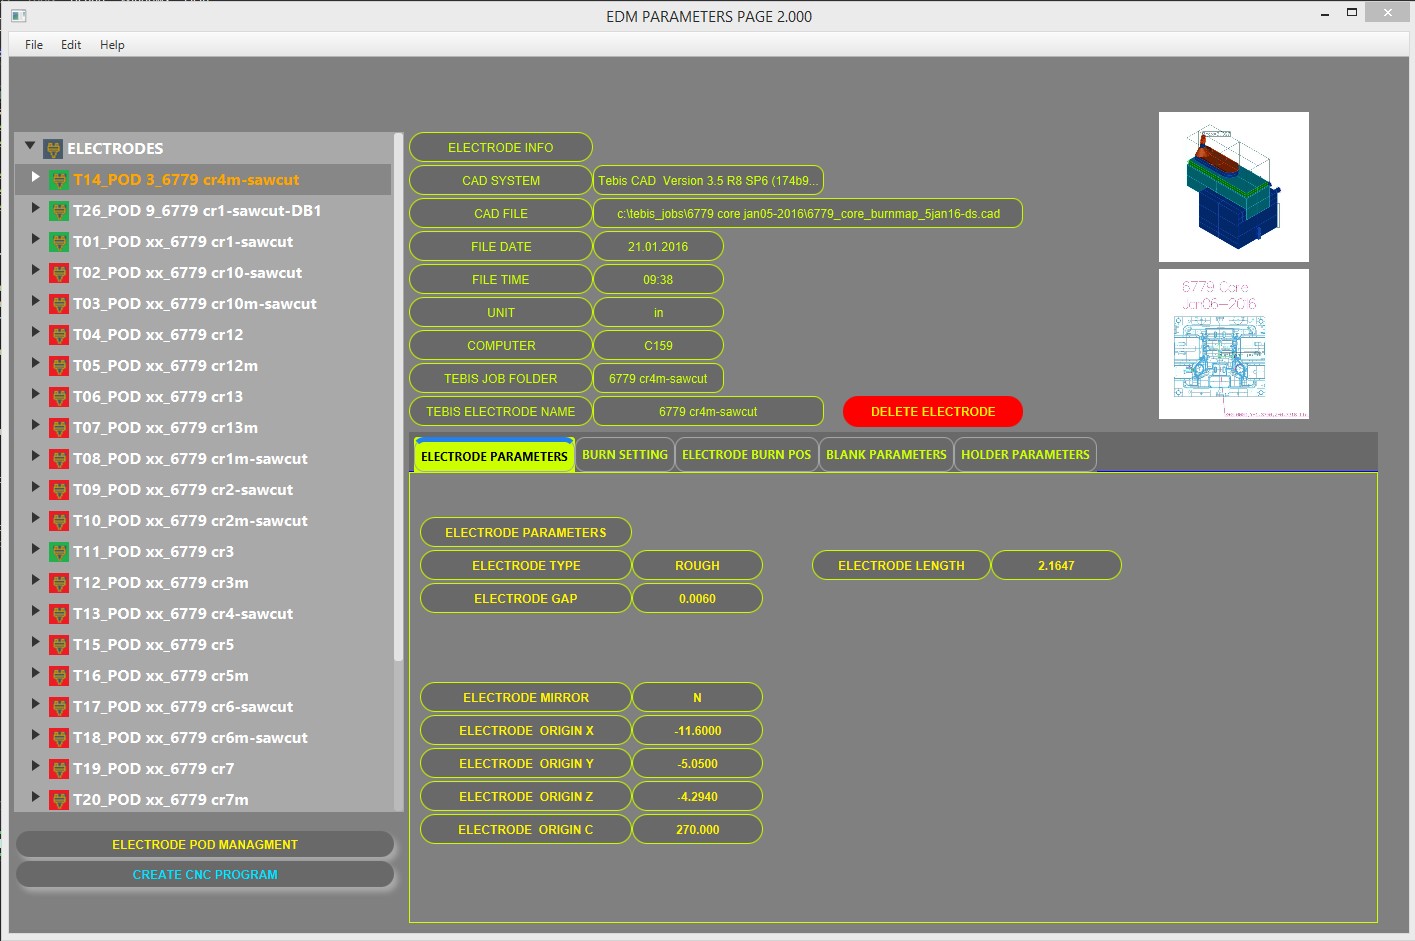
Task: Click the ELECTRODE INFO header button
Action: point(501,148)
